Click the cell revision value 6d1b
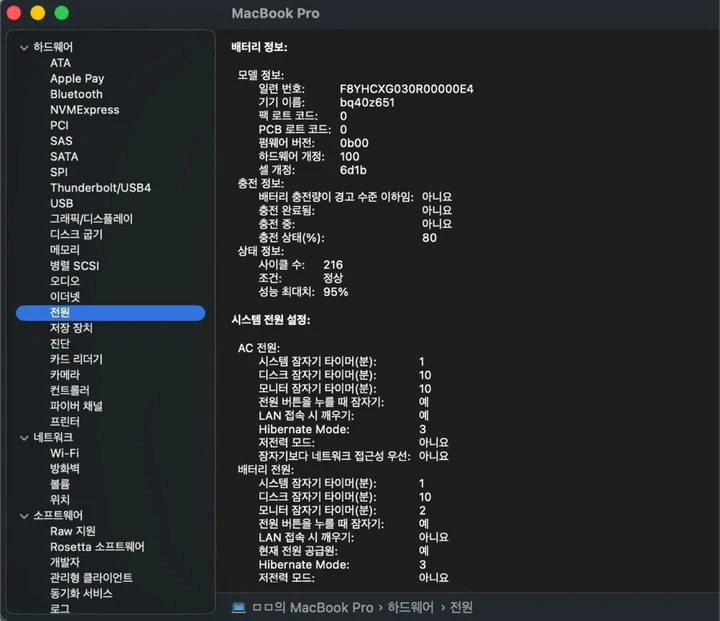The width and height of the screenshot is (720, 621). (x=353, y=170)
